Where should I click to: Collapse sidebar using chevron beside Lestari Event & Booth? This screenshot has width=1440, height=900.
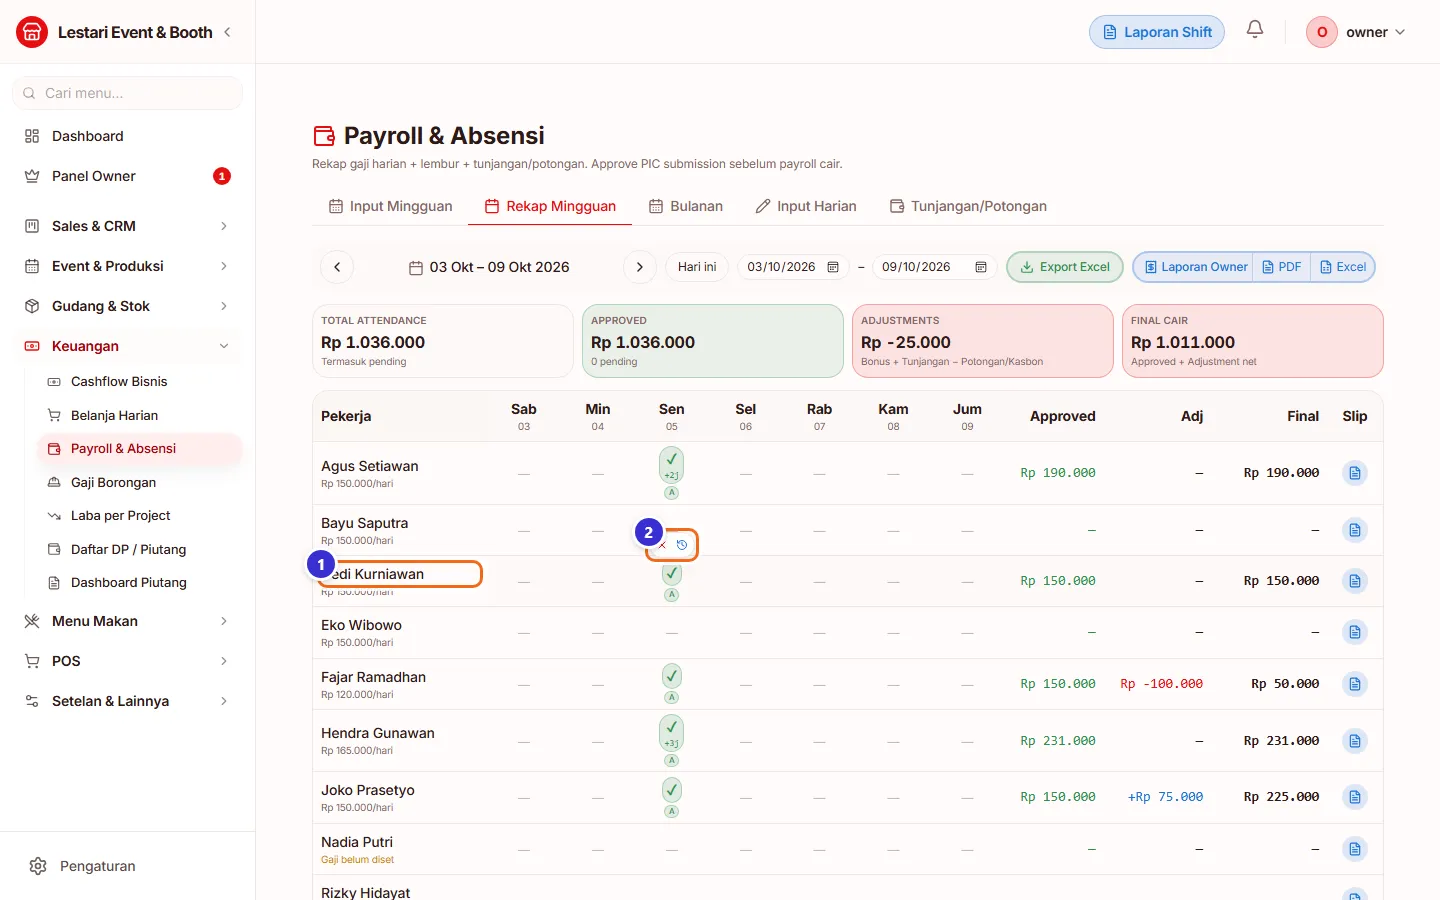pos(228,32)
